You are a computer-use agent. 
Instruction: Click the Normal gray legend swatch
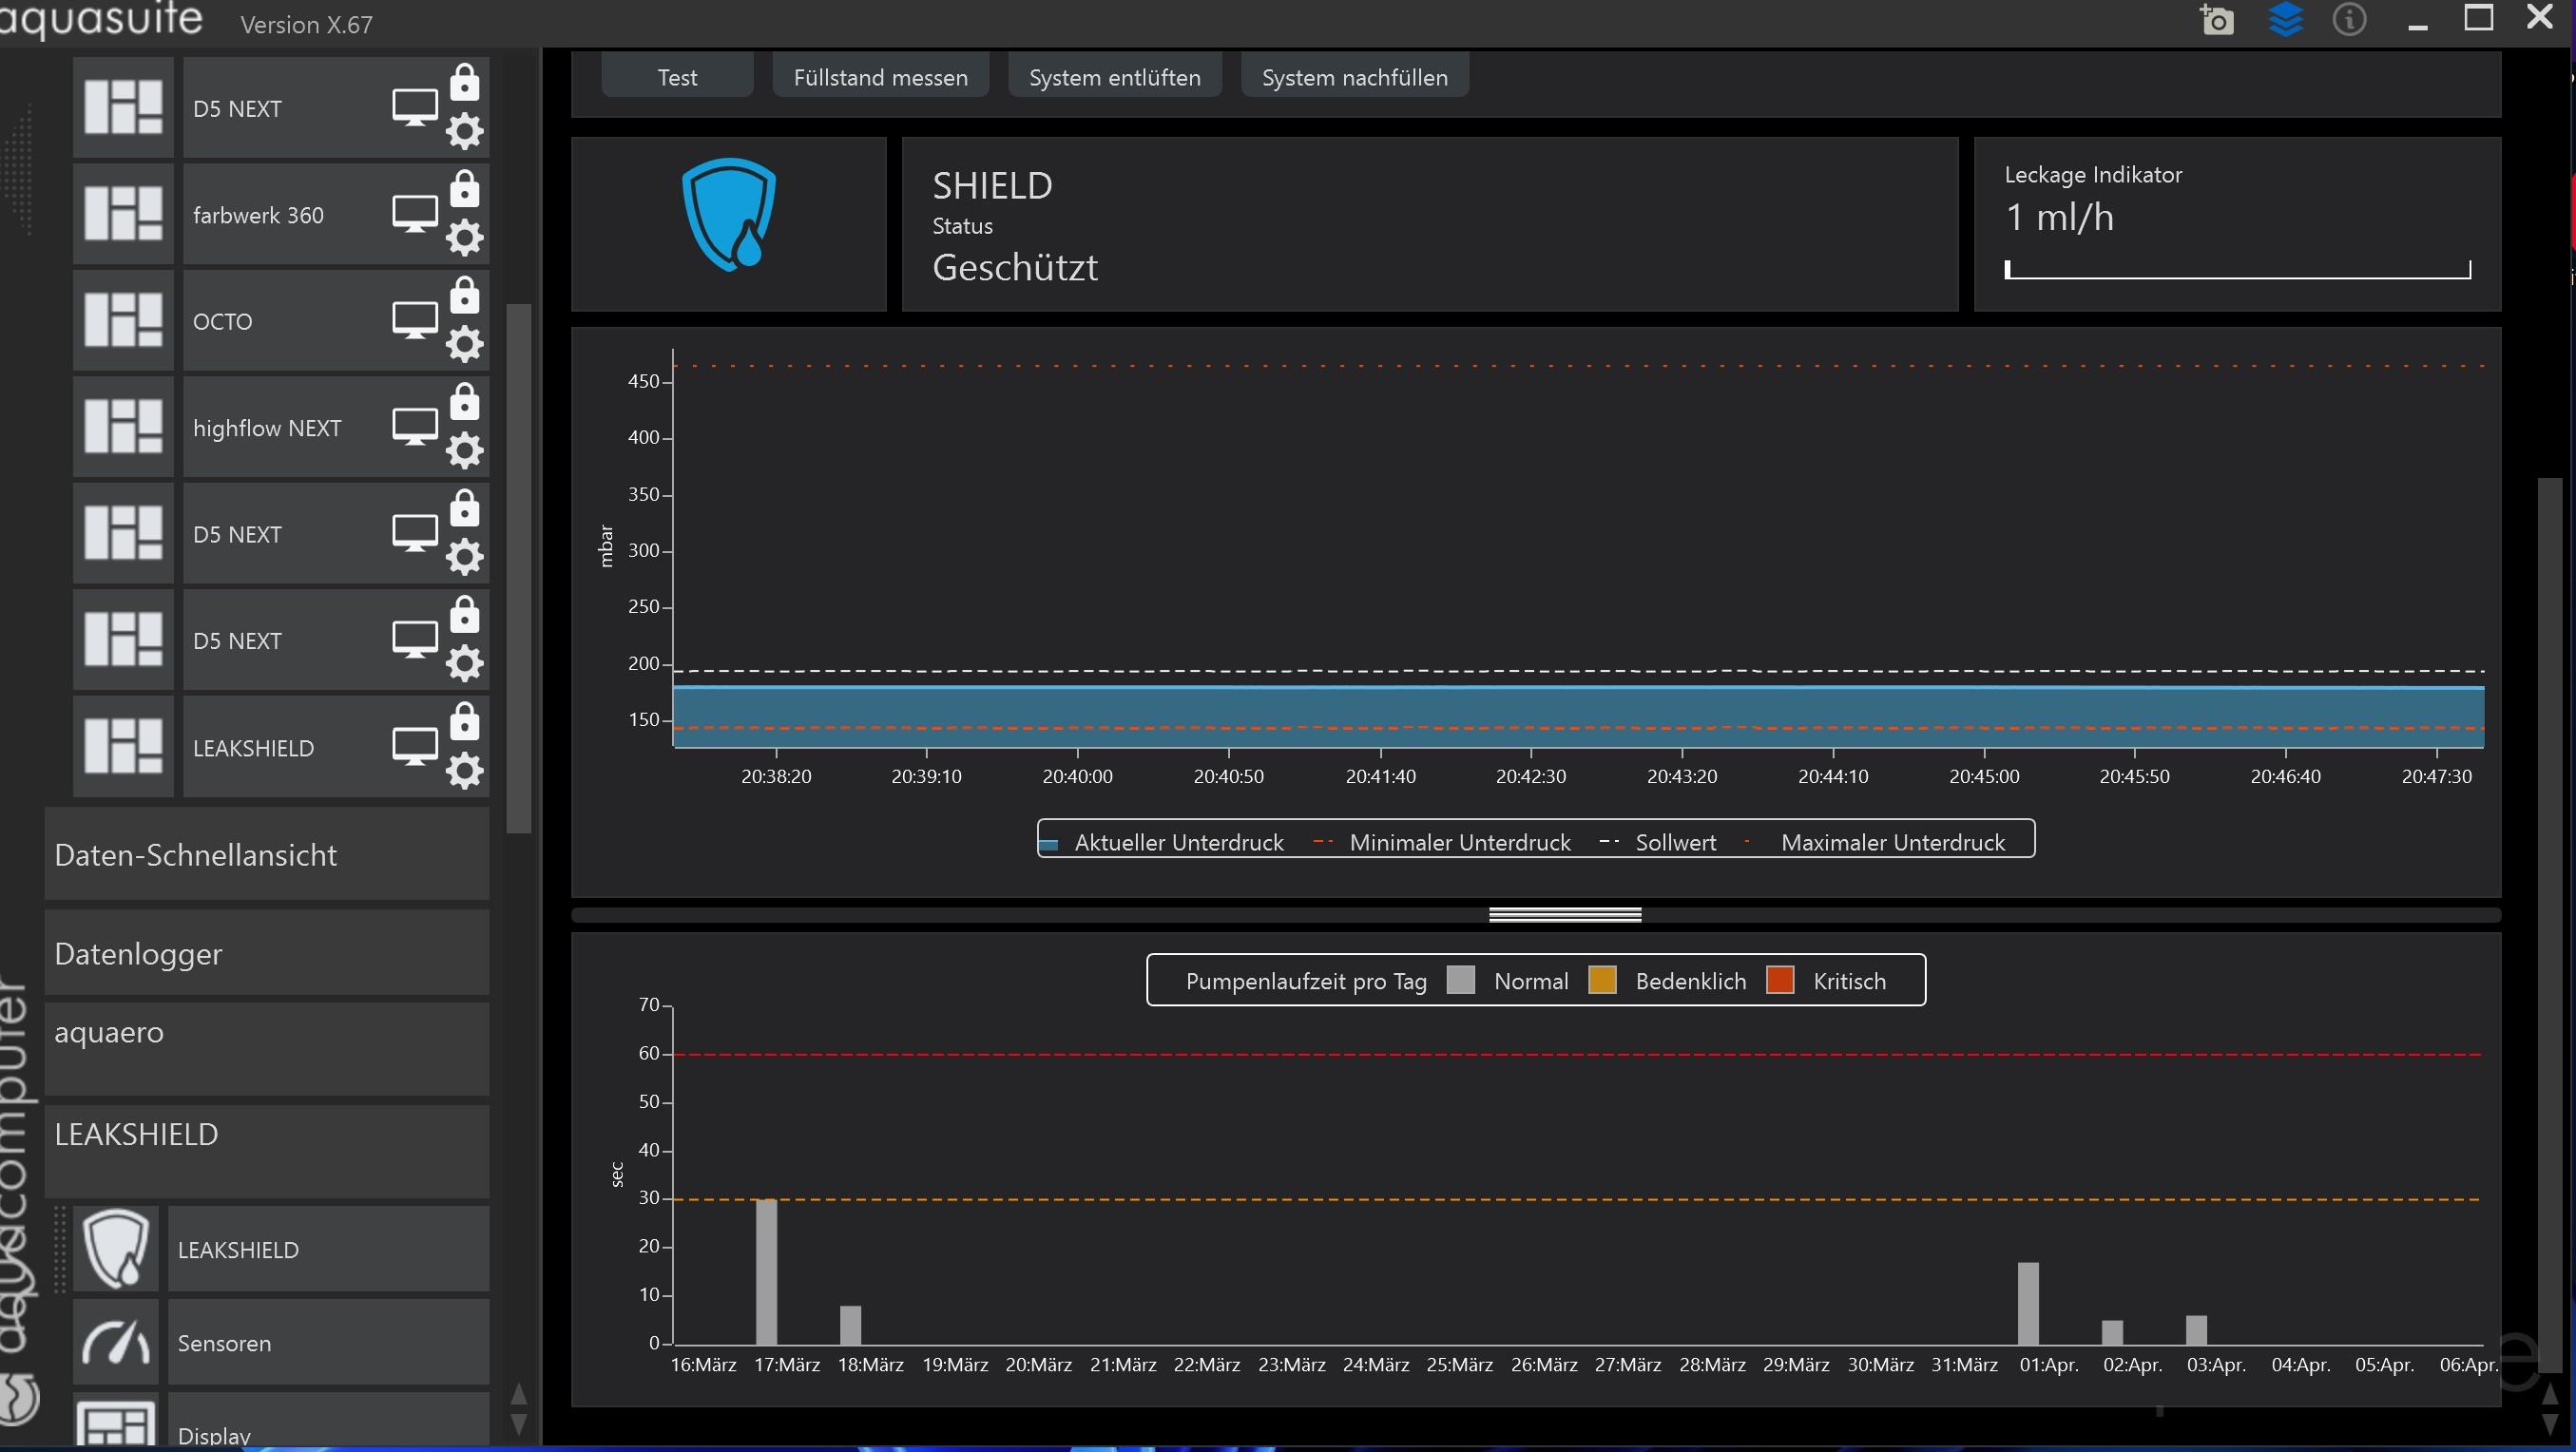click(x=1460, y=980)
